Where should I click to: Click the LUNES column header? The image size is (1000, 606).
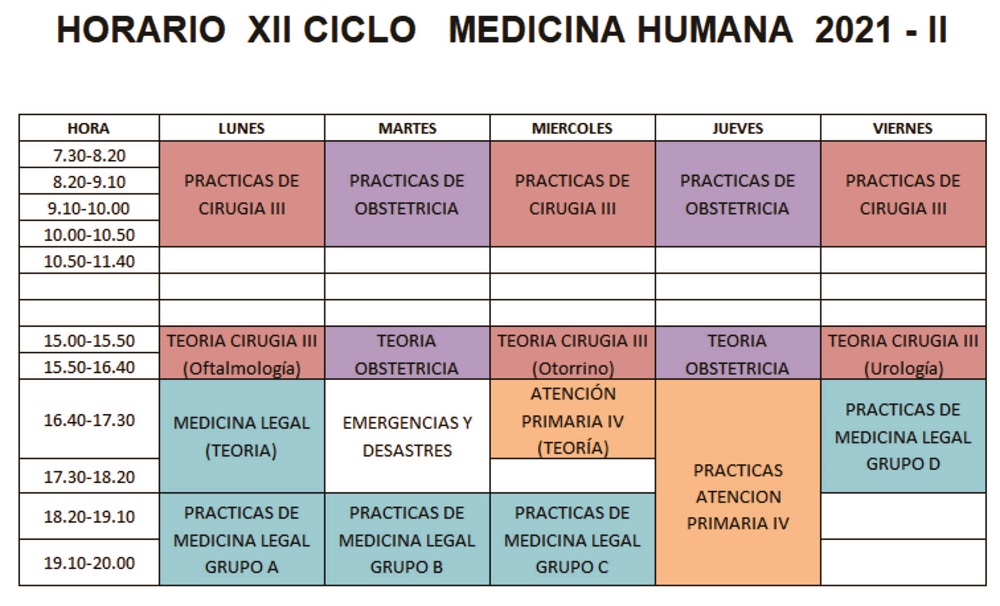[242, 128]
